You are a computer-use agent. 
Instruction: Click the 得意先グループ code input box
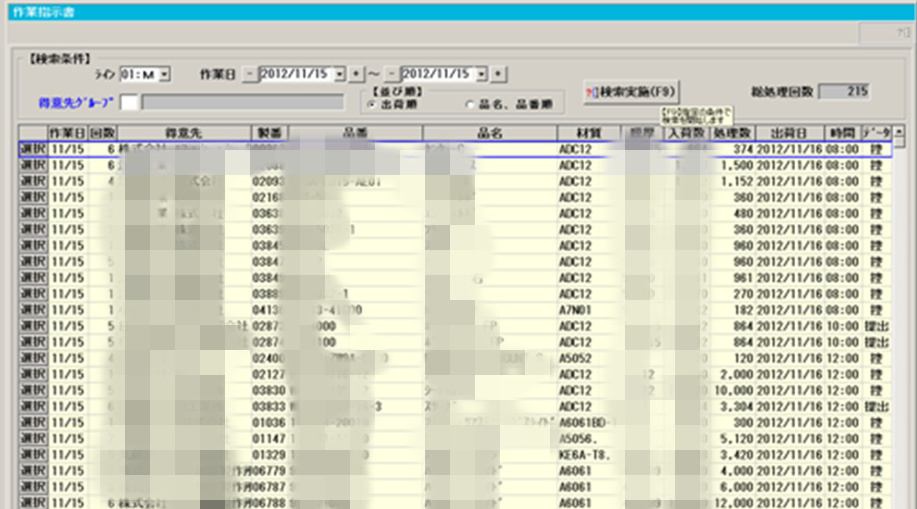[x=130, y=102]
